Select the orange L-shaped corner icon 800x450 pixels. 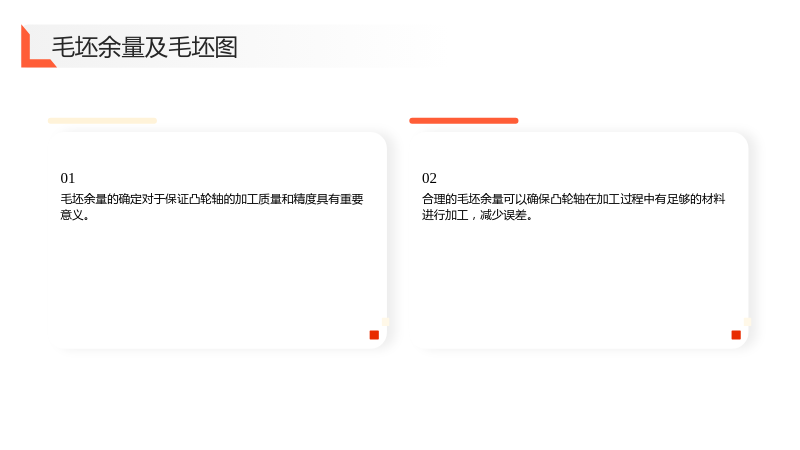pos(37,46)
